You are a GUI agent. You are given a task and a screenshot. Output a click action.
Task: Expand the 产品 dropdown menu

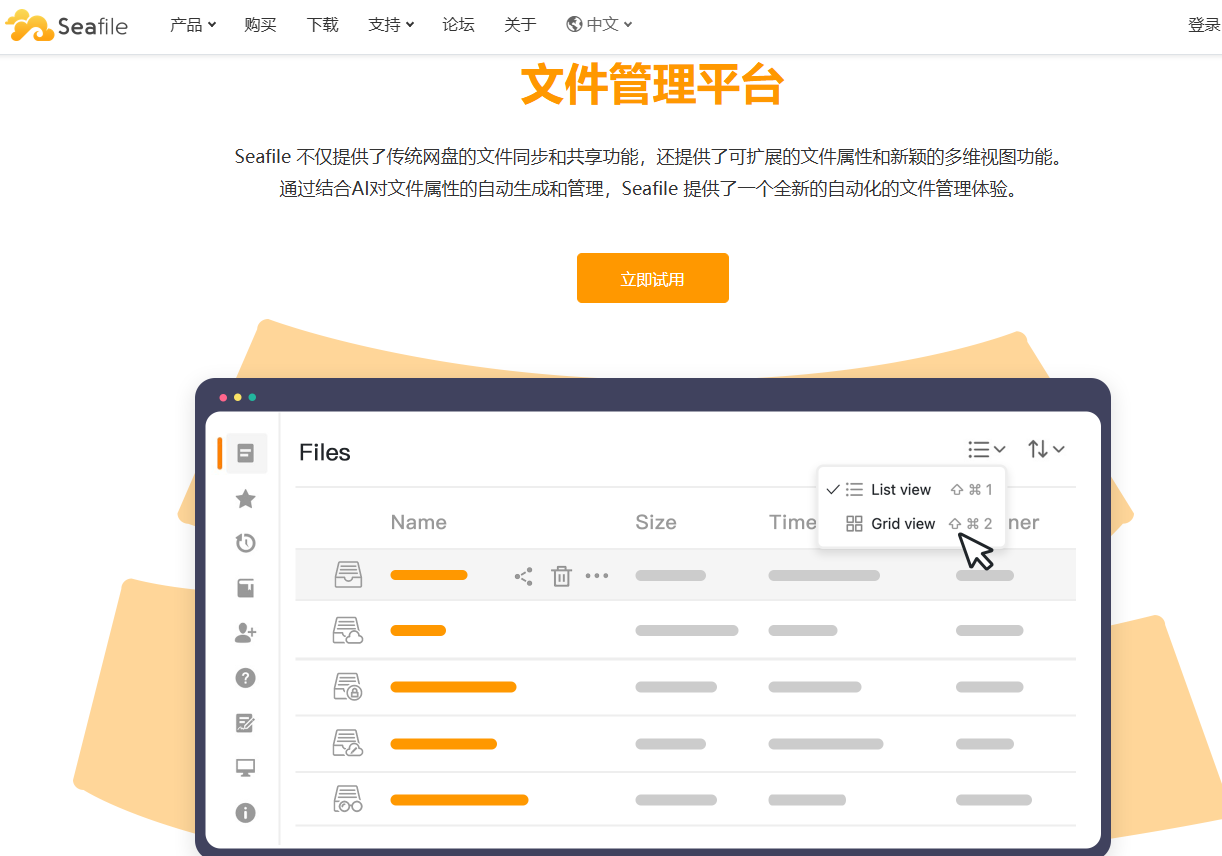[193, 25]
